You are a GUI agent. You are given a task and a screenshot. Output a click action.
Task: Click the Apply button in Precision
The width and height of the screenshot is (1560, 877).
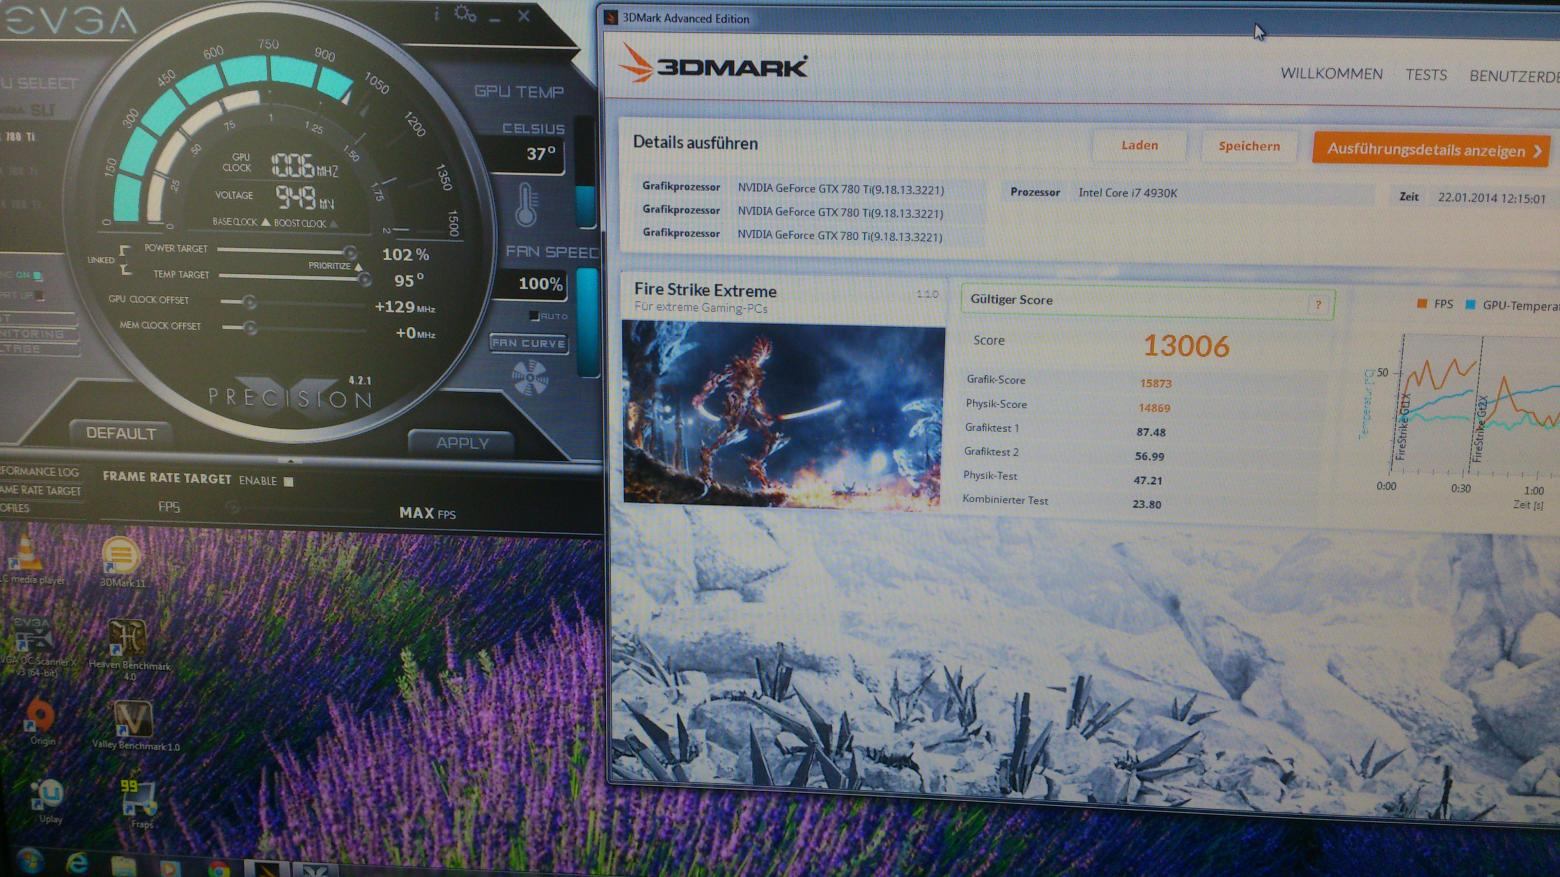point(462,442)
